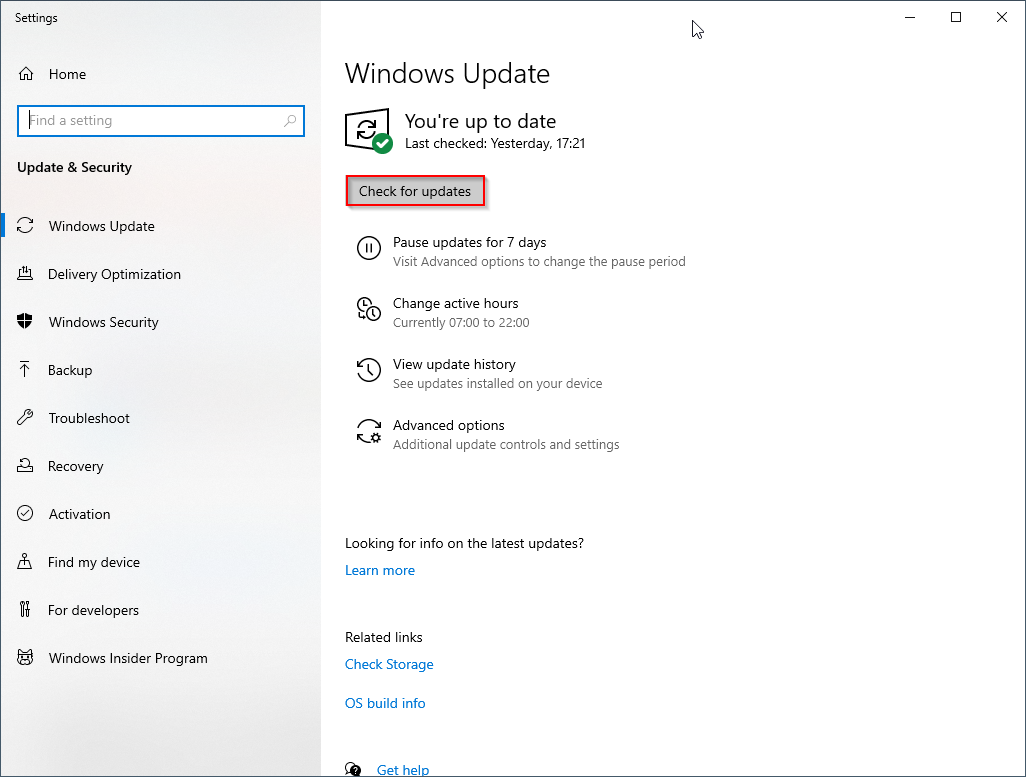Click the Windows Update sync arrows sidebar icon

25,226
